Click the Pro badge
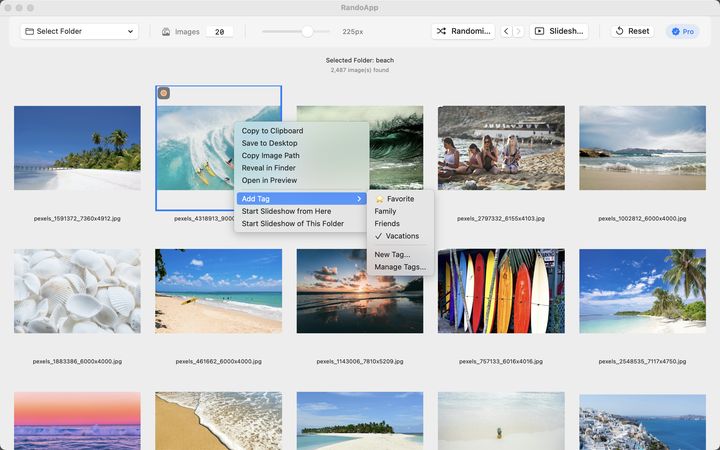The height and width of the screenshot is (450, 720). (682, 31)
